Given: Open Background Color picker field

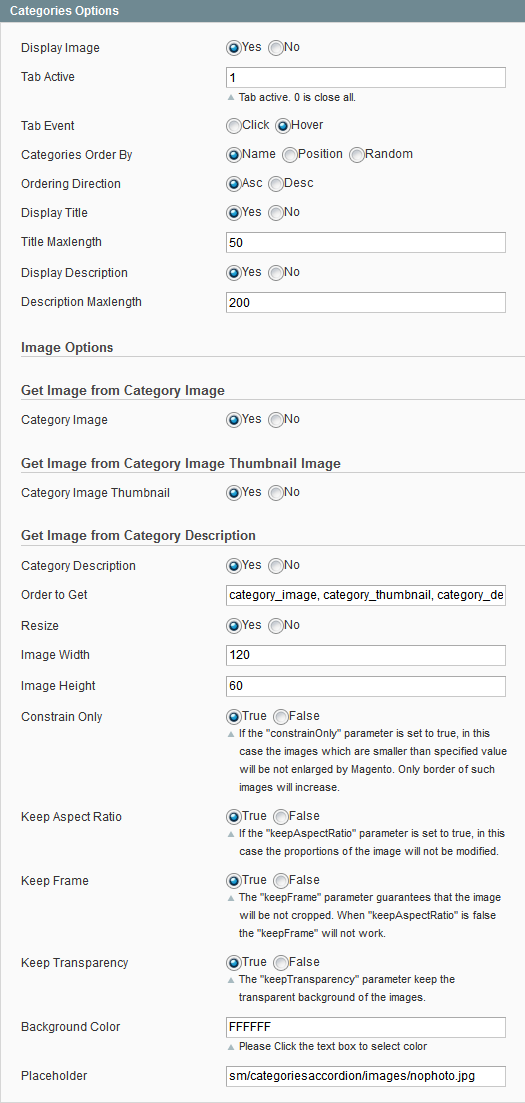Looking at the screenshot, I should tap(366, 1027).
